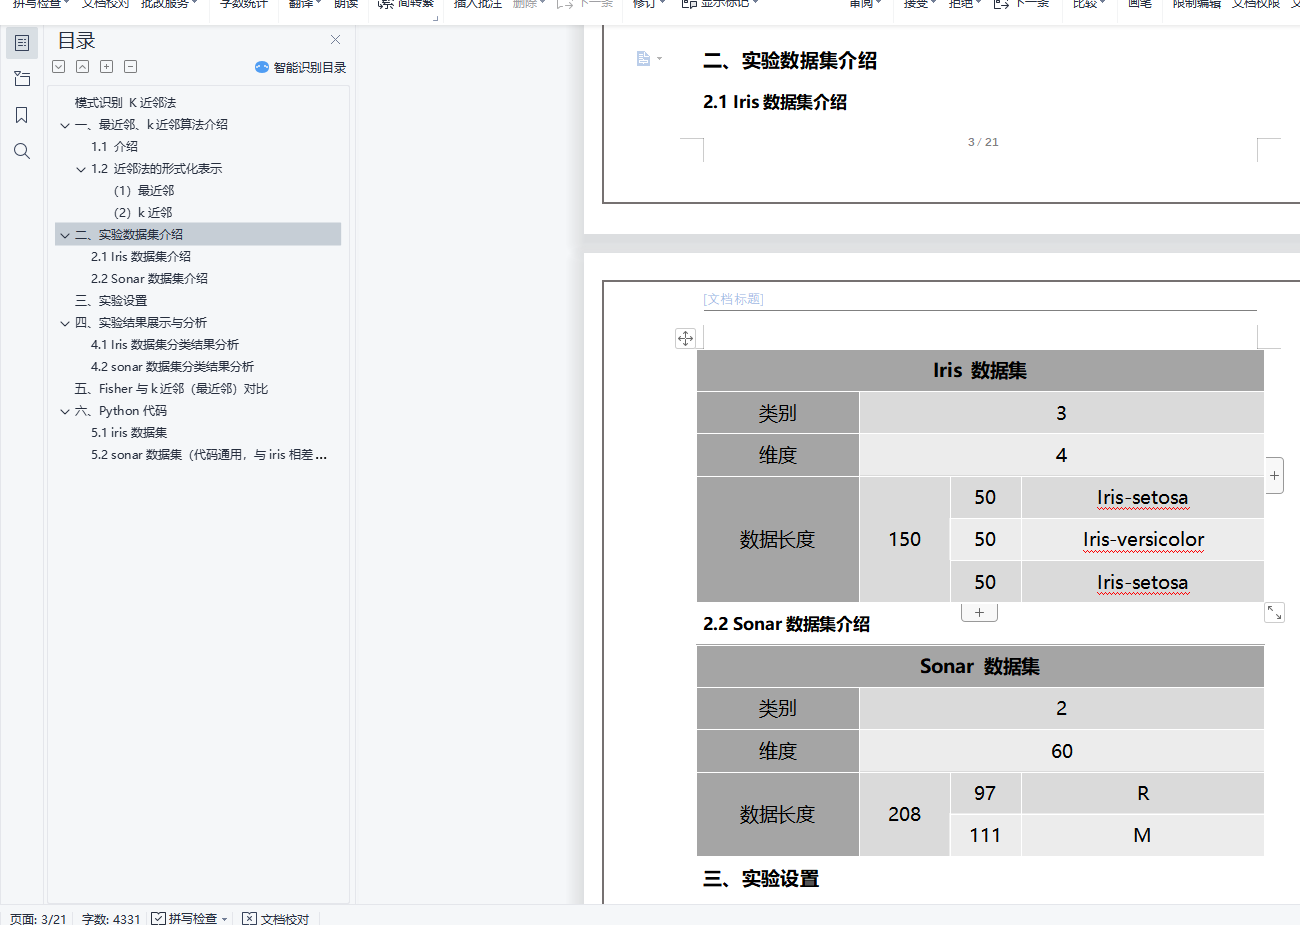Click the 3 / 21 page number footer
This screenshot has height=925, width=1300.
[983, 142]
